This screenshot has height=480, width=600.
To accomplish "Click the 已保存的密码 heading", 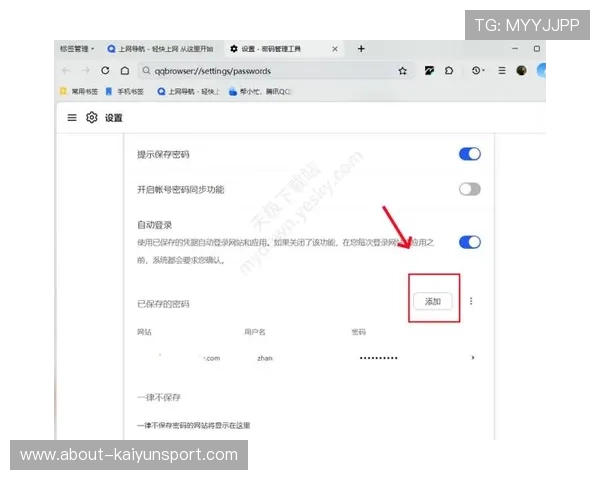I will coord(163,304).
